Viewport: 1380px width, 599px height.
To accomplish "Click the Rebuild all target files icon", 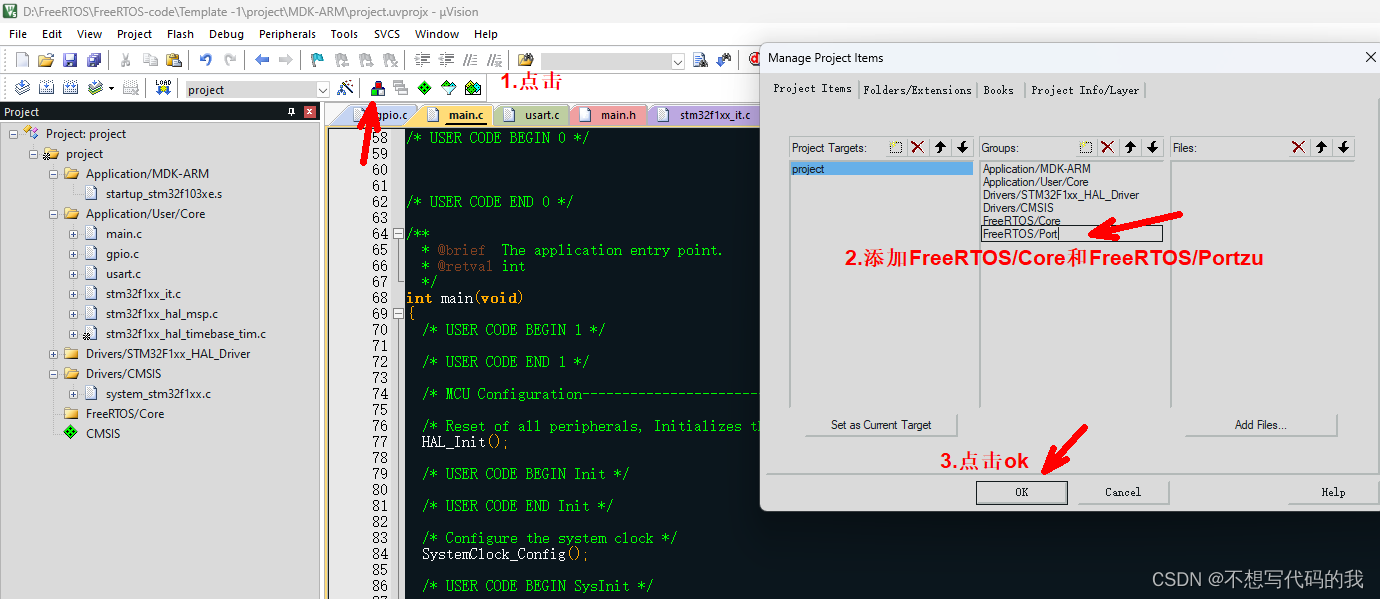I will (68, 88).
